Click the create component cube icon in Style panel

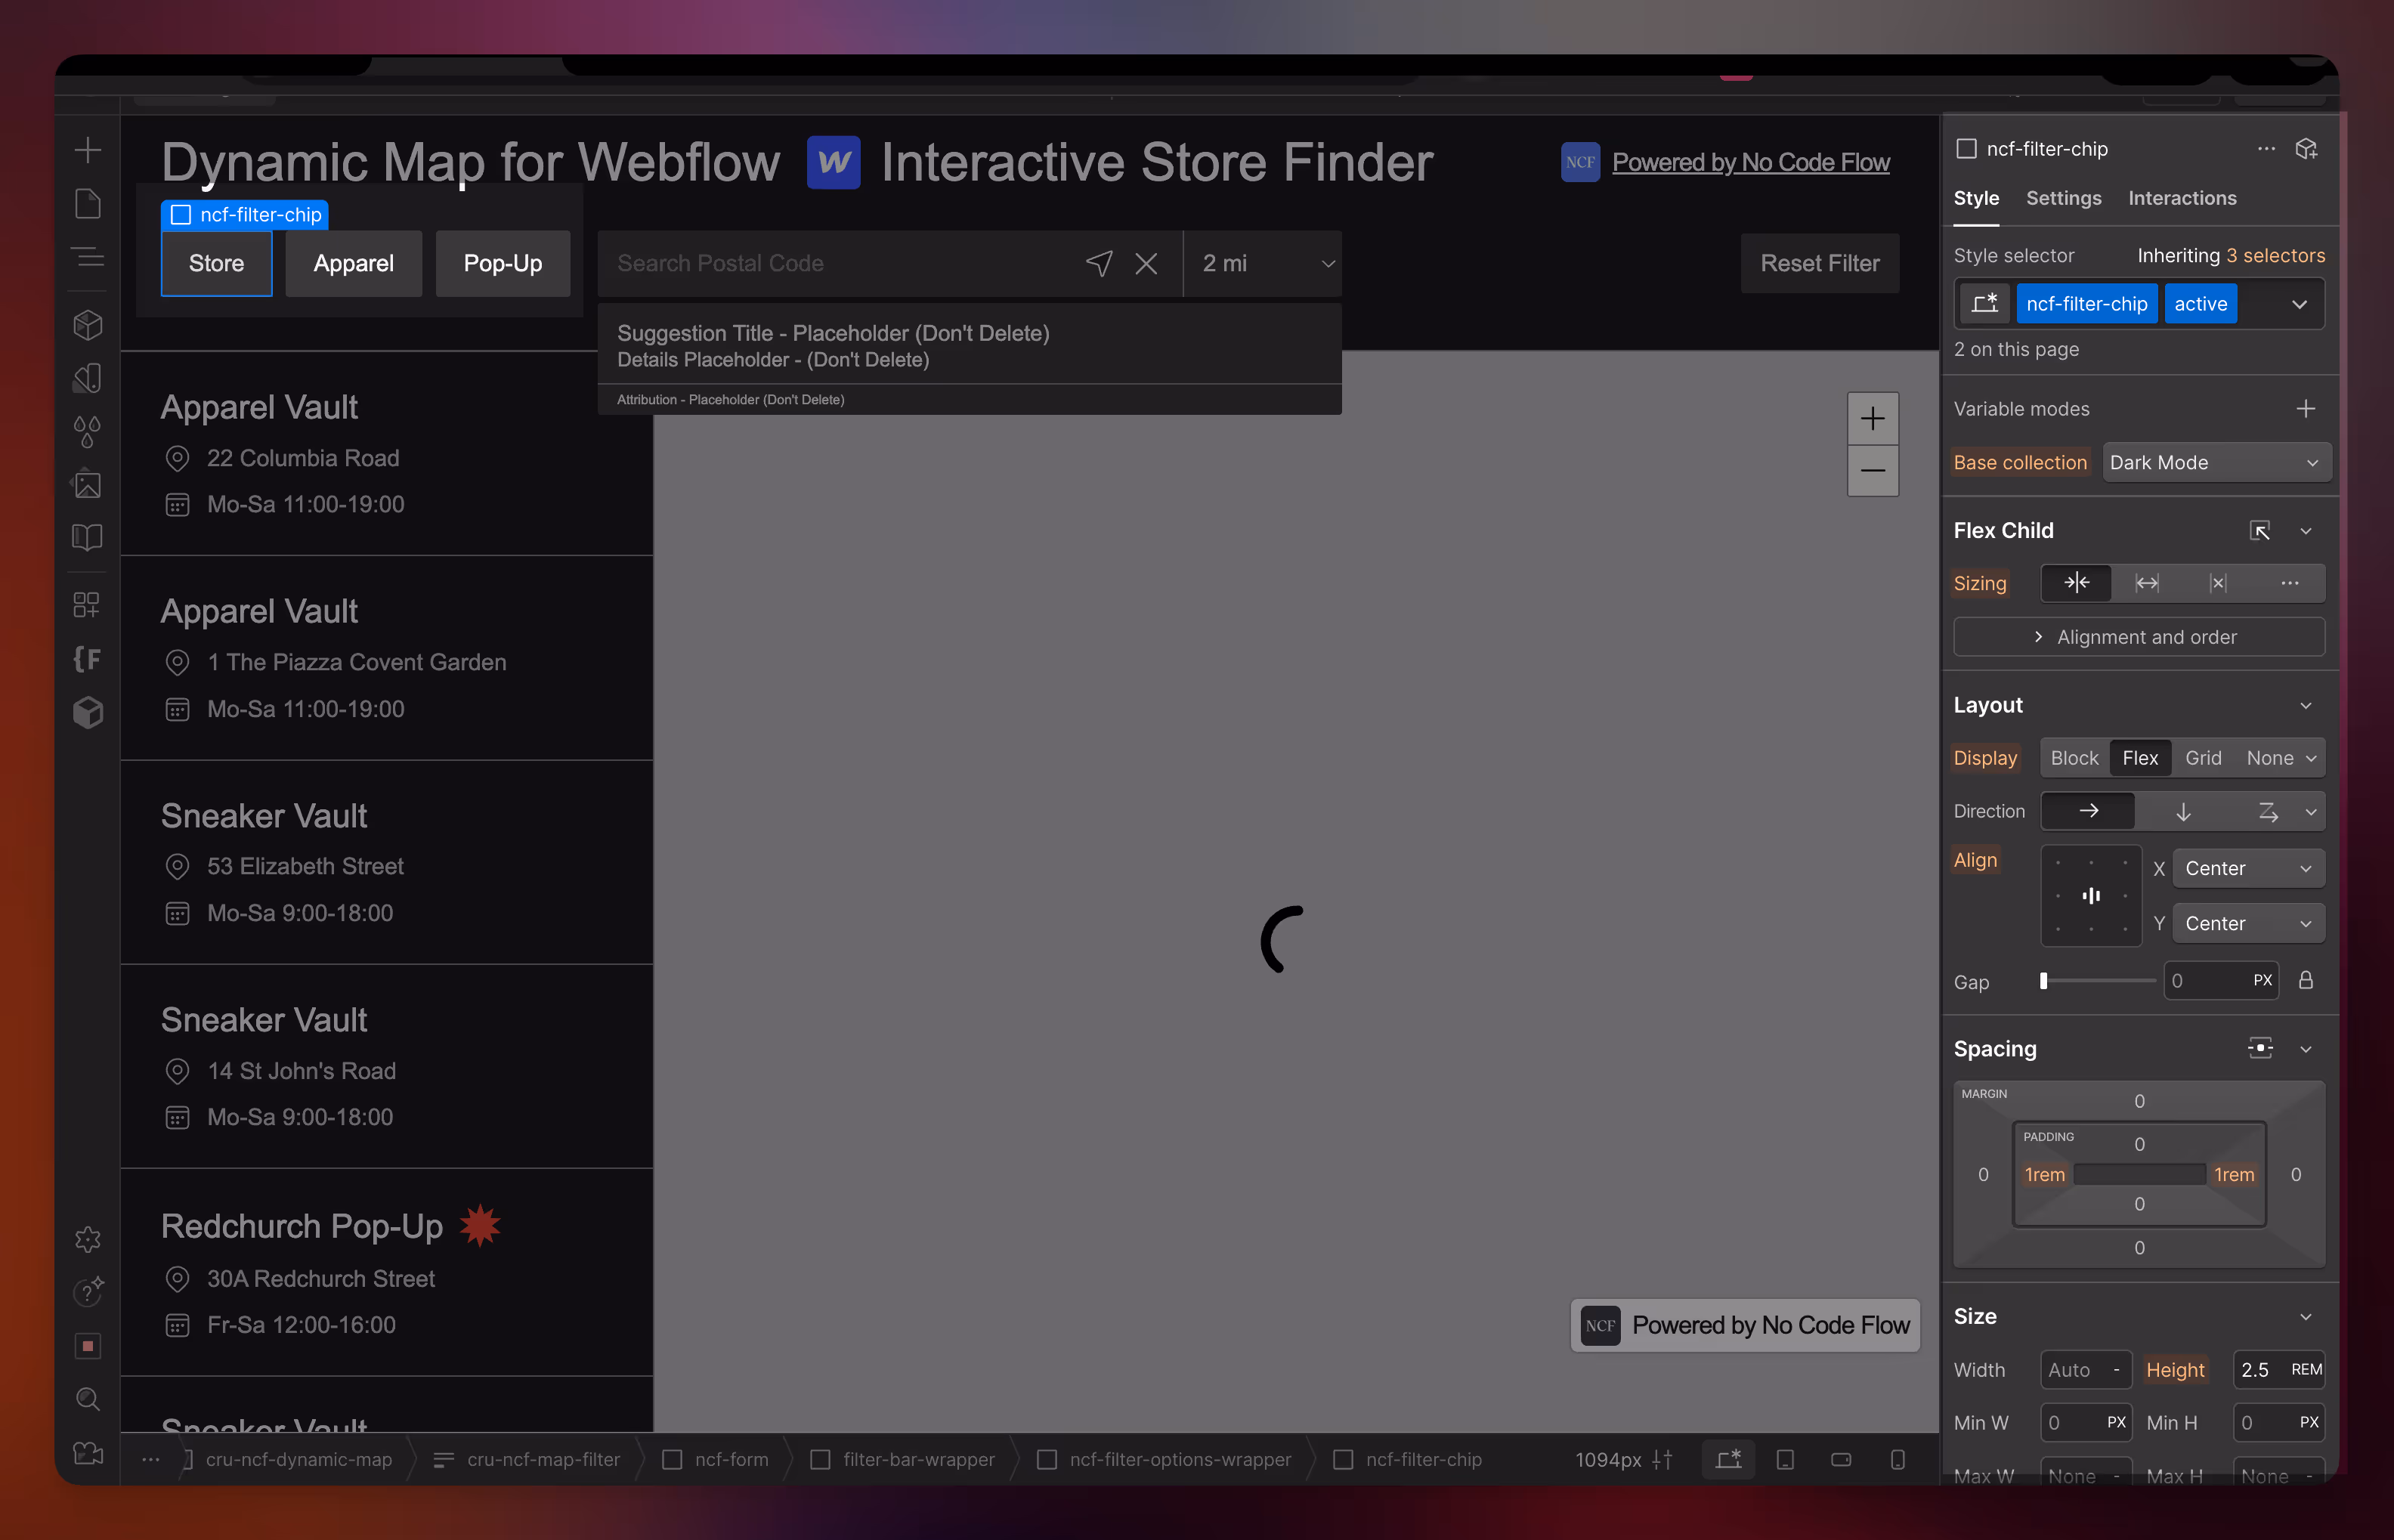click(x=2306, y=149)
